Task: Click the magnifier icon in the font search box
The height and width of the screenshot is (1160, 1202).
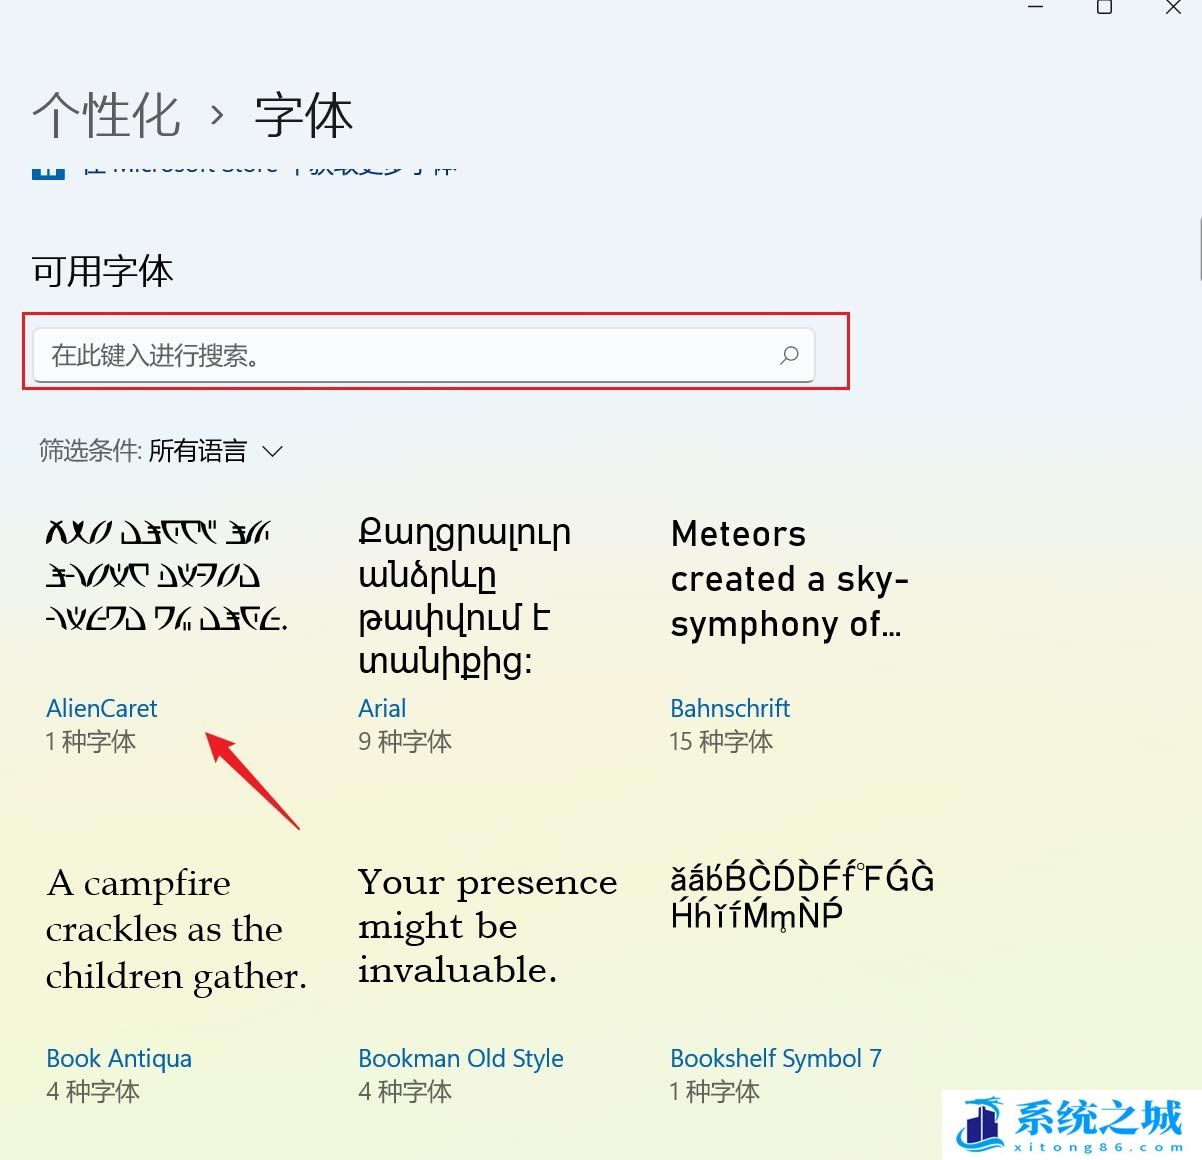Action: click(789, 355)
